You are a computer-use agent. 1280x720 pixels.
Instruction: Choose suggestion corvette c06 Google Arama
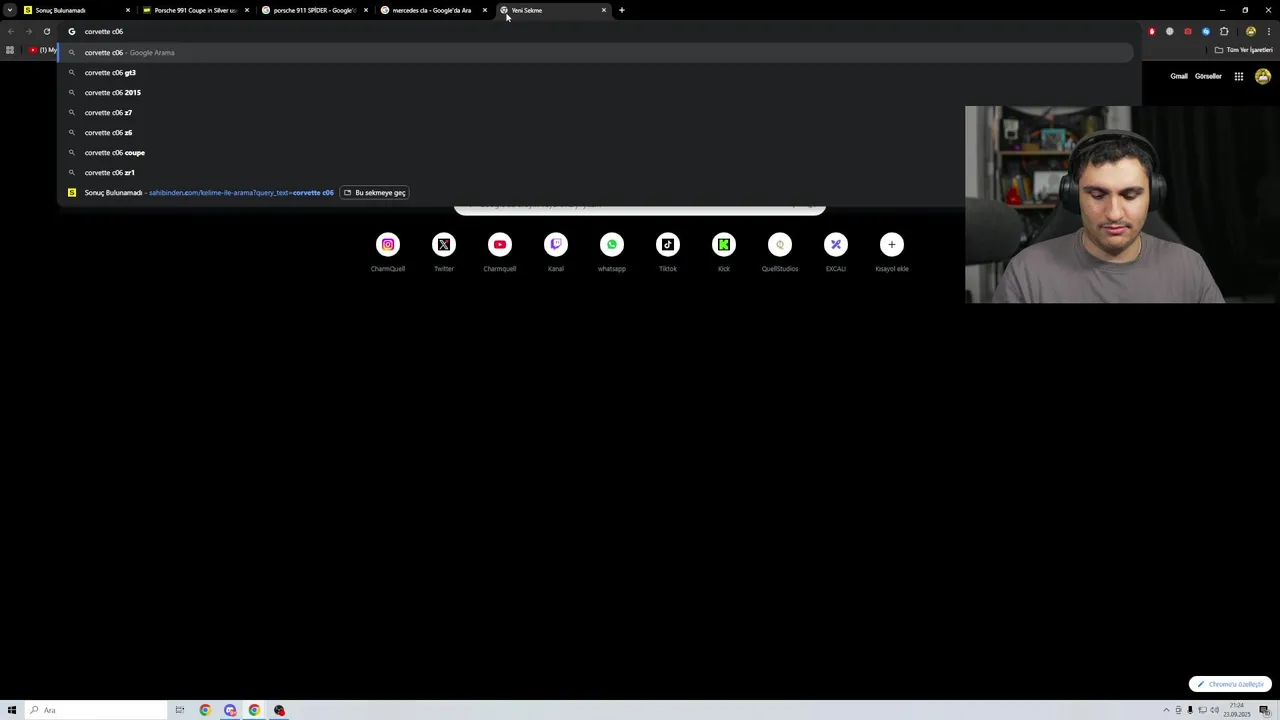pyautogui.click(x=596, y=52)
